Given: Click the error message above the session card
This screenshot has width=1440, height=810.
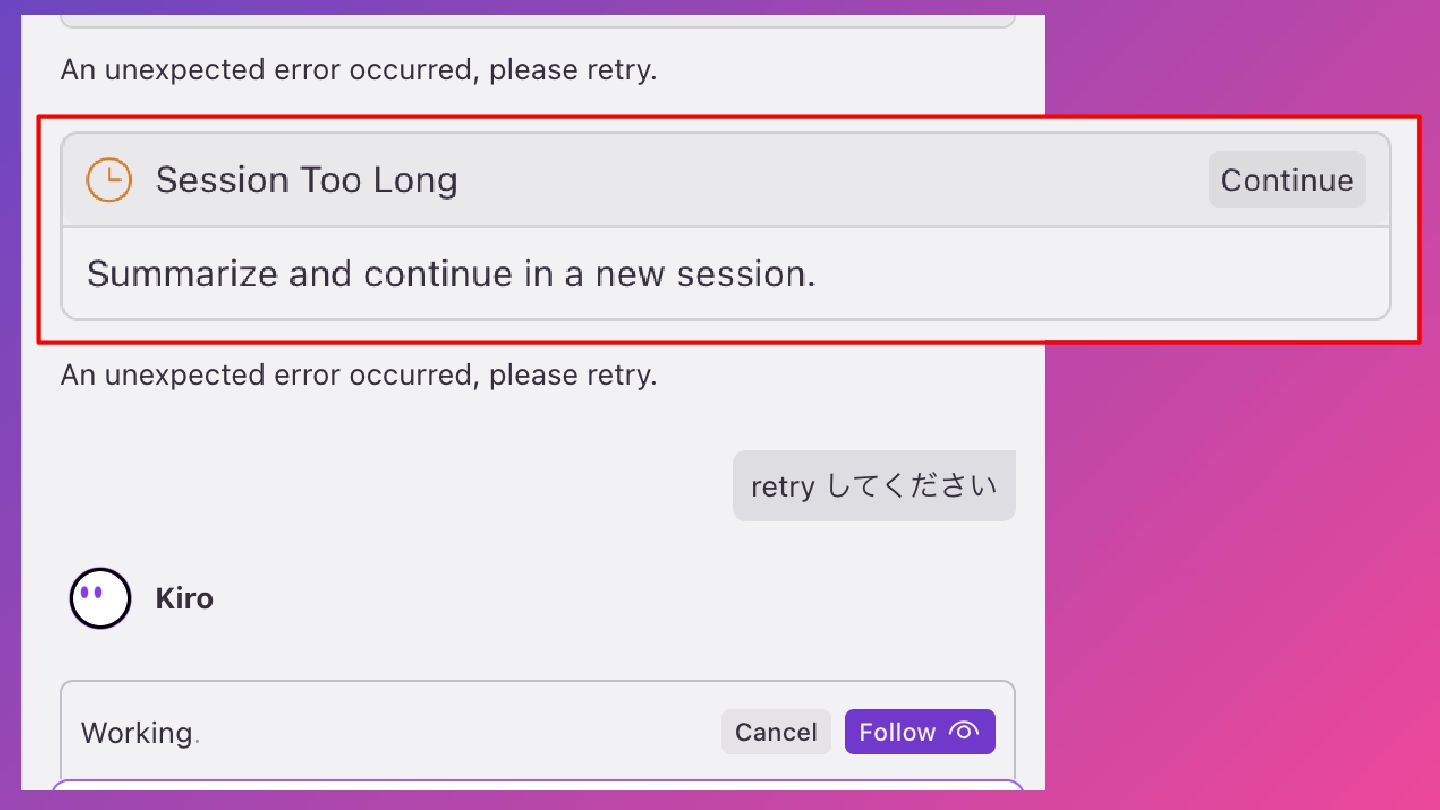Looking at the screenshot, I should (359, 70).
